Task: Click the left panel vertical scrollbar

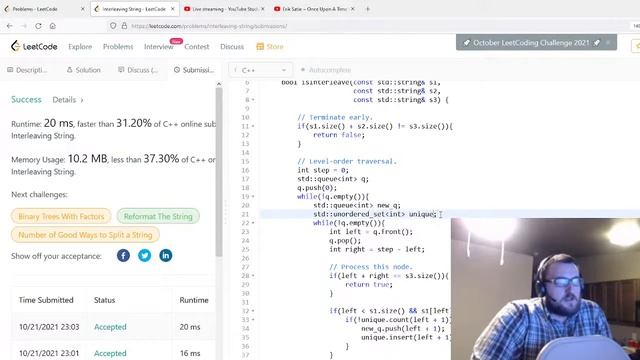Action: pos(219,171)
